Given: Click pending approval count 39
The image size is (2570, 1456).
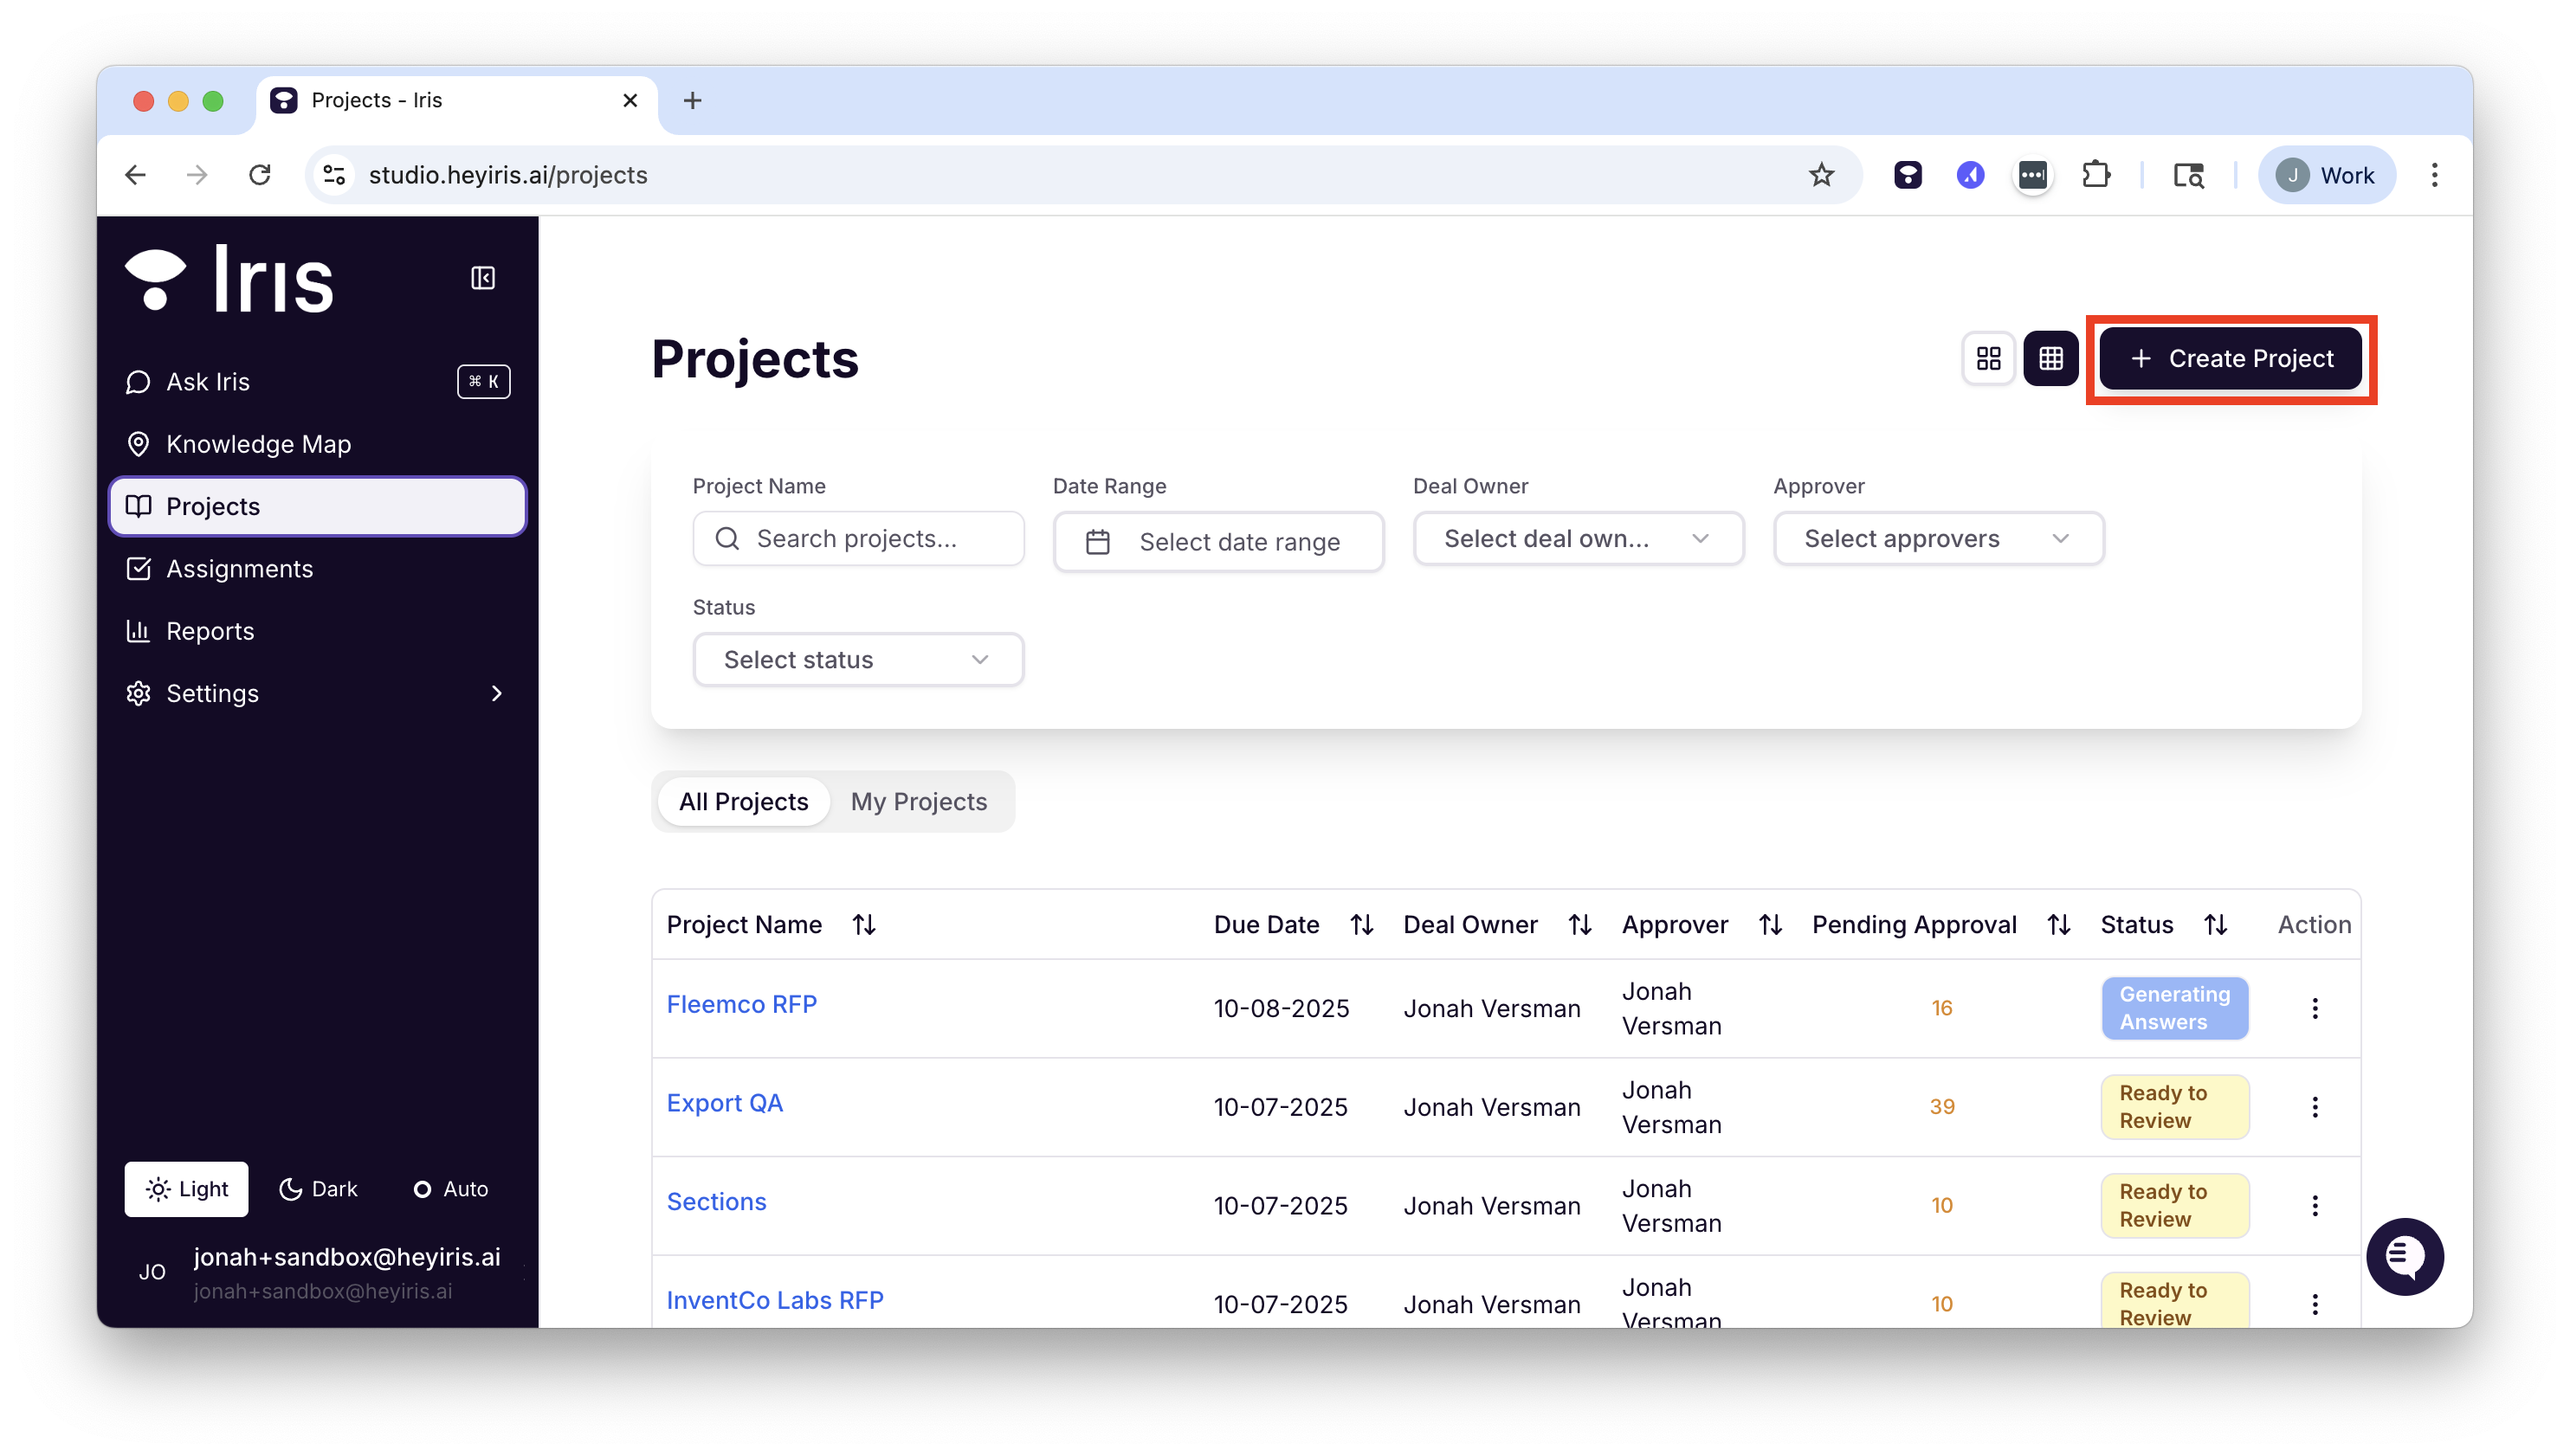Looking at the screenshot, I should click(1941, 1107).
